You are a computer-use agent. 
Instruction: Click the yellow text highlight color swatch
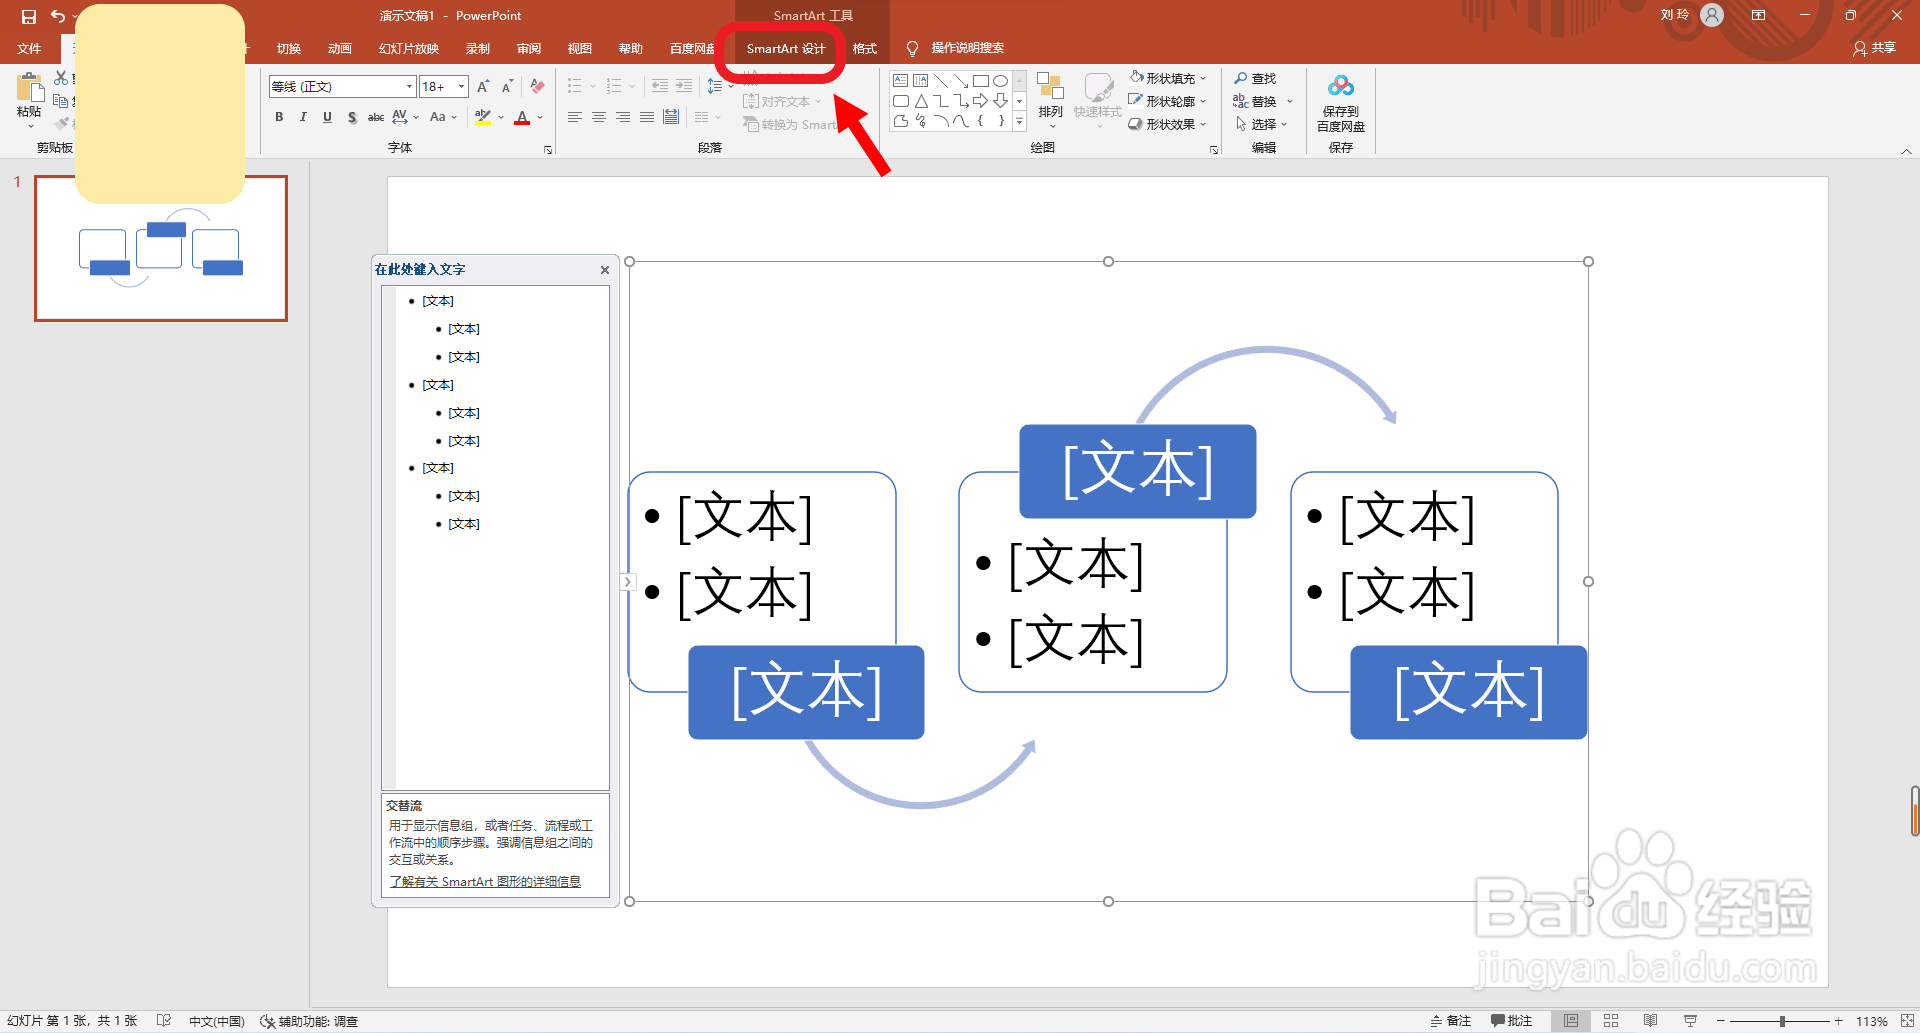tap(483, 117)
